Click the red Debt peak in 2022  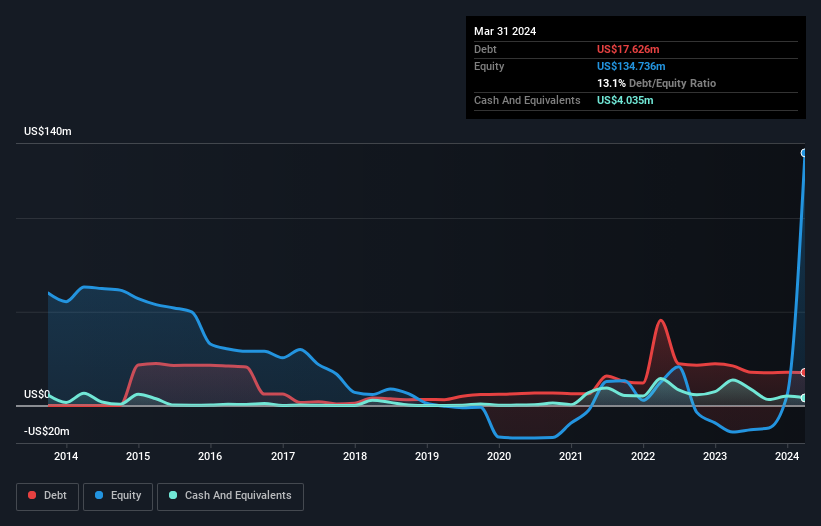coord(660,320)
